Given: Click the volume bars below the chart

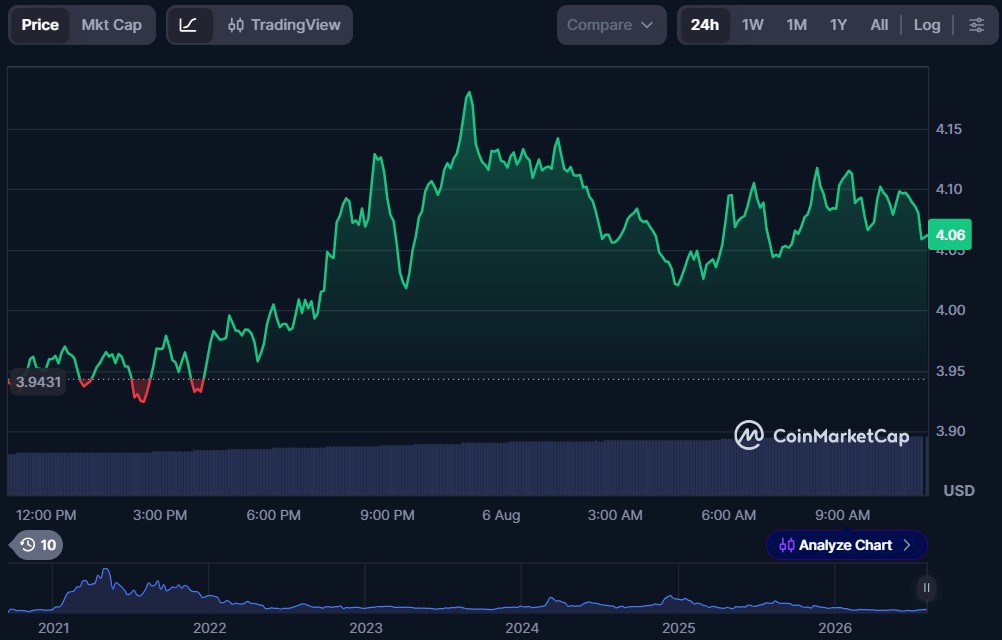Looking at the screenshot, I should pyautogui.click(x=467, y=468).
